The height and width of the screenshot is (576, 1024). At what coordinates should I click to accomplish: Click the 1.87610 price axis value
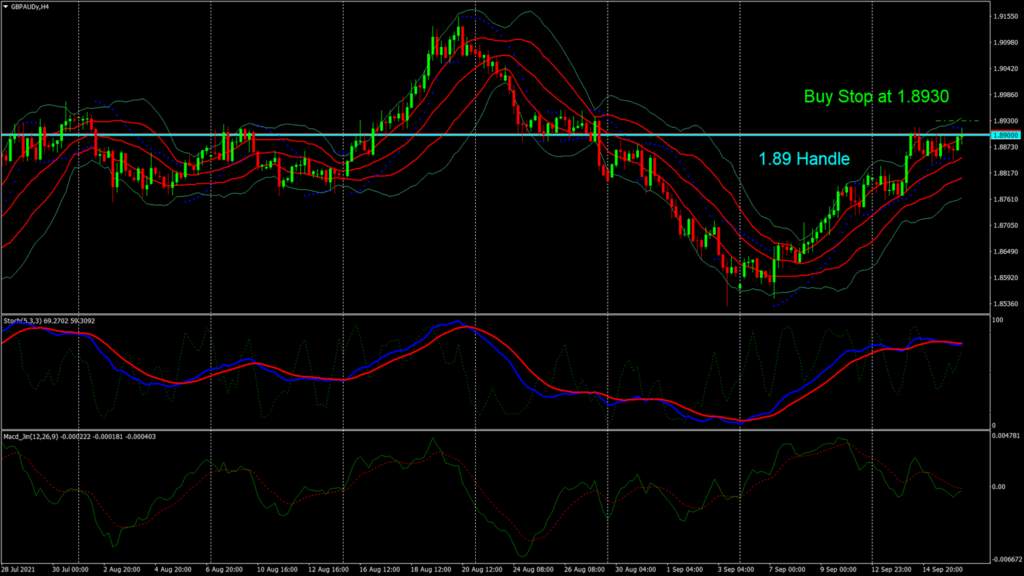1006,199
